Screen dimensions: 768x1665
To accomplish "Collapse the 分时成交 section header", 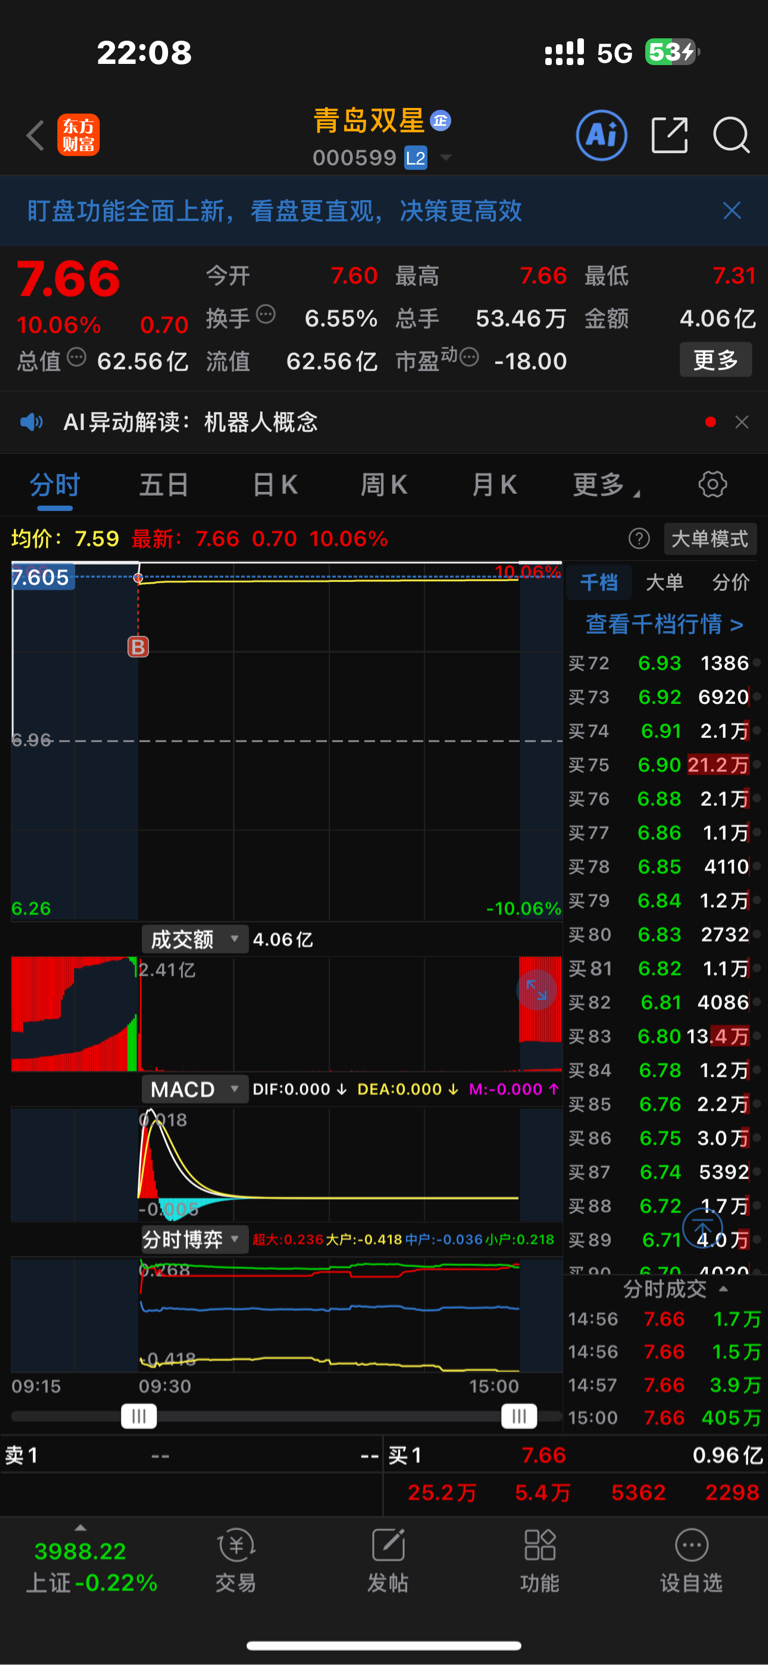I will (675, 1289).
